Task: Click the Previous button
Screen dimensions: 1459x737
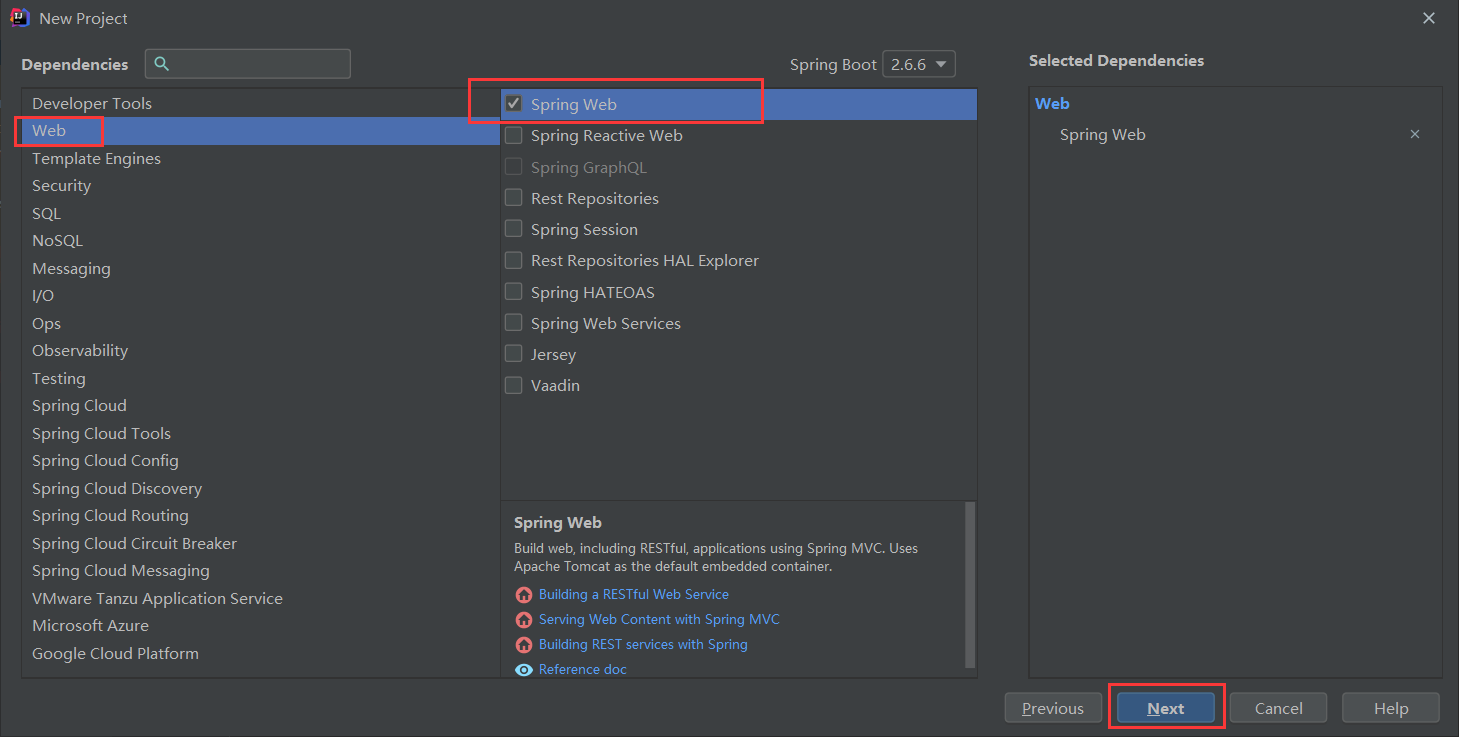Action: click(x=1053, y=708)
